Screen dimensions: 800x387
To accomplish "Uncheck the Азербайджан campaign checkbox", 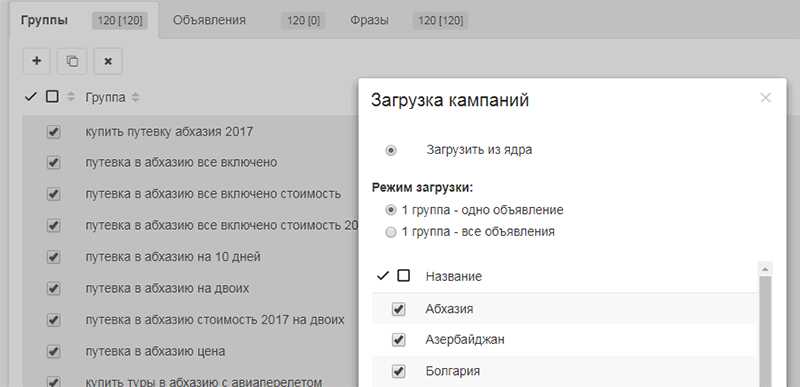I will click(398, 340).
